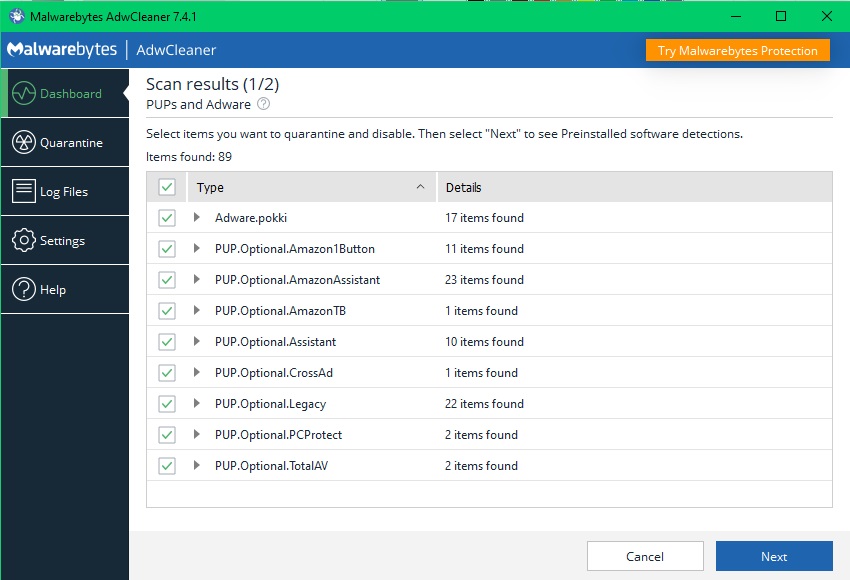
Task: Open the Quarantine section
Action: (x=65, y=143)
